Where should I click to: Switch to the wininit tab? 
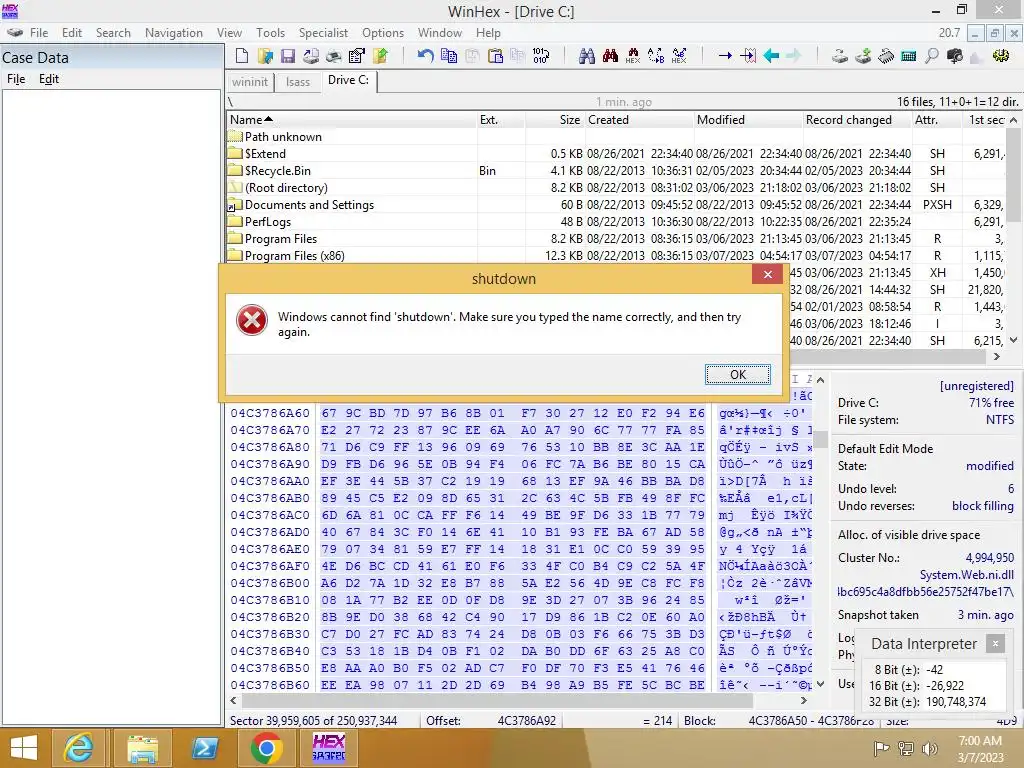(x=249, y=82)
